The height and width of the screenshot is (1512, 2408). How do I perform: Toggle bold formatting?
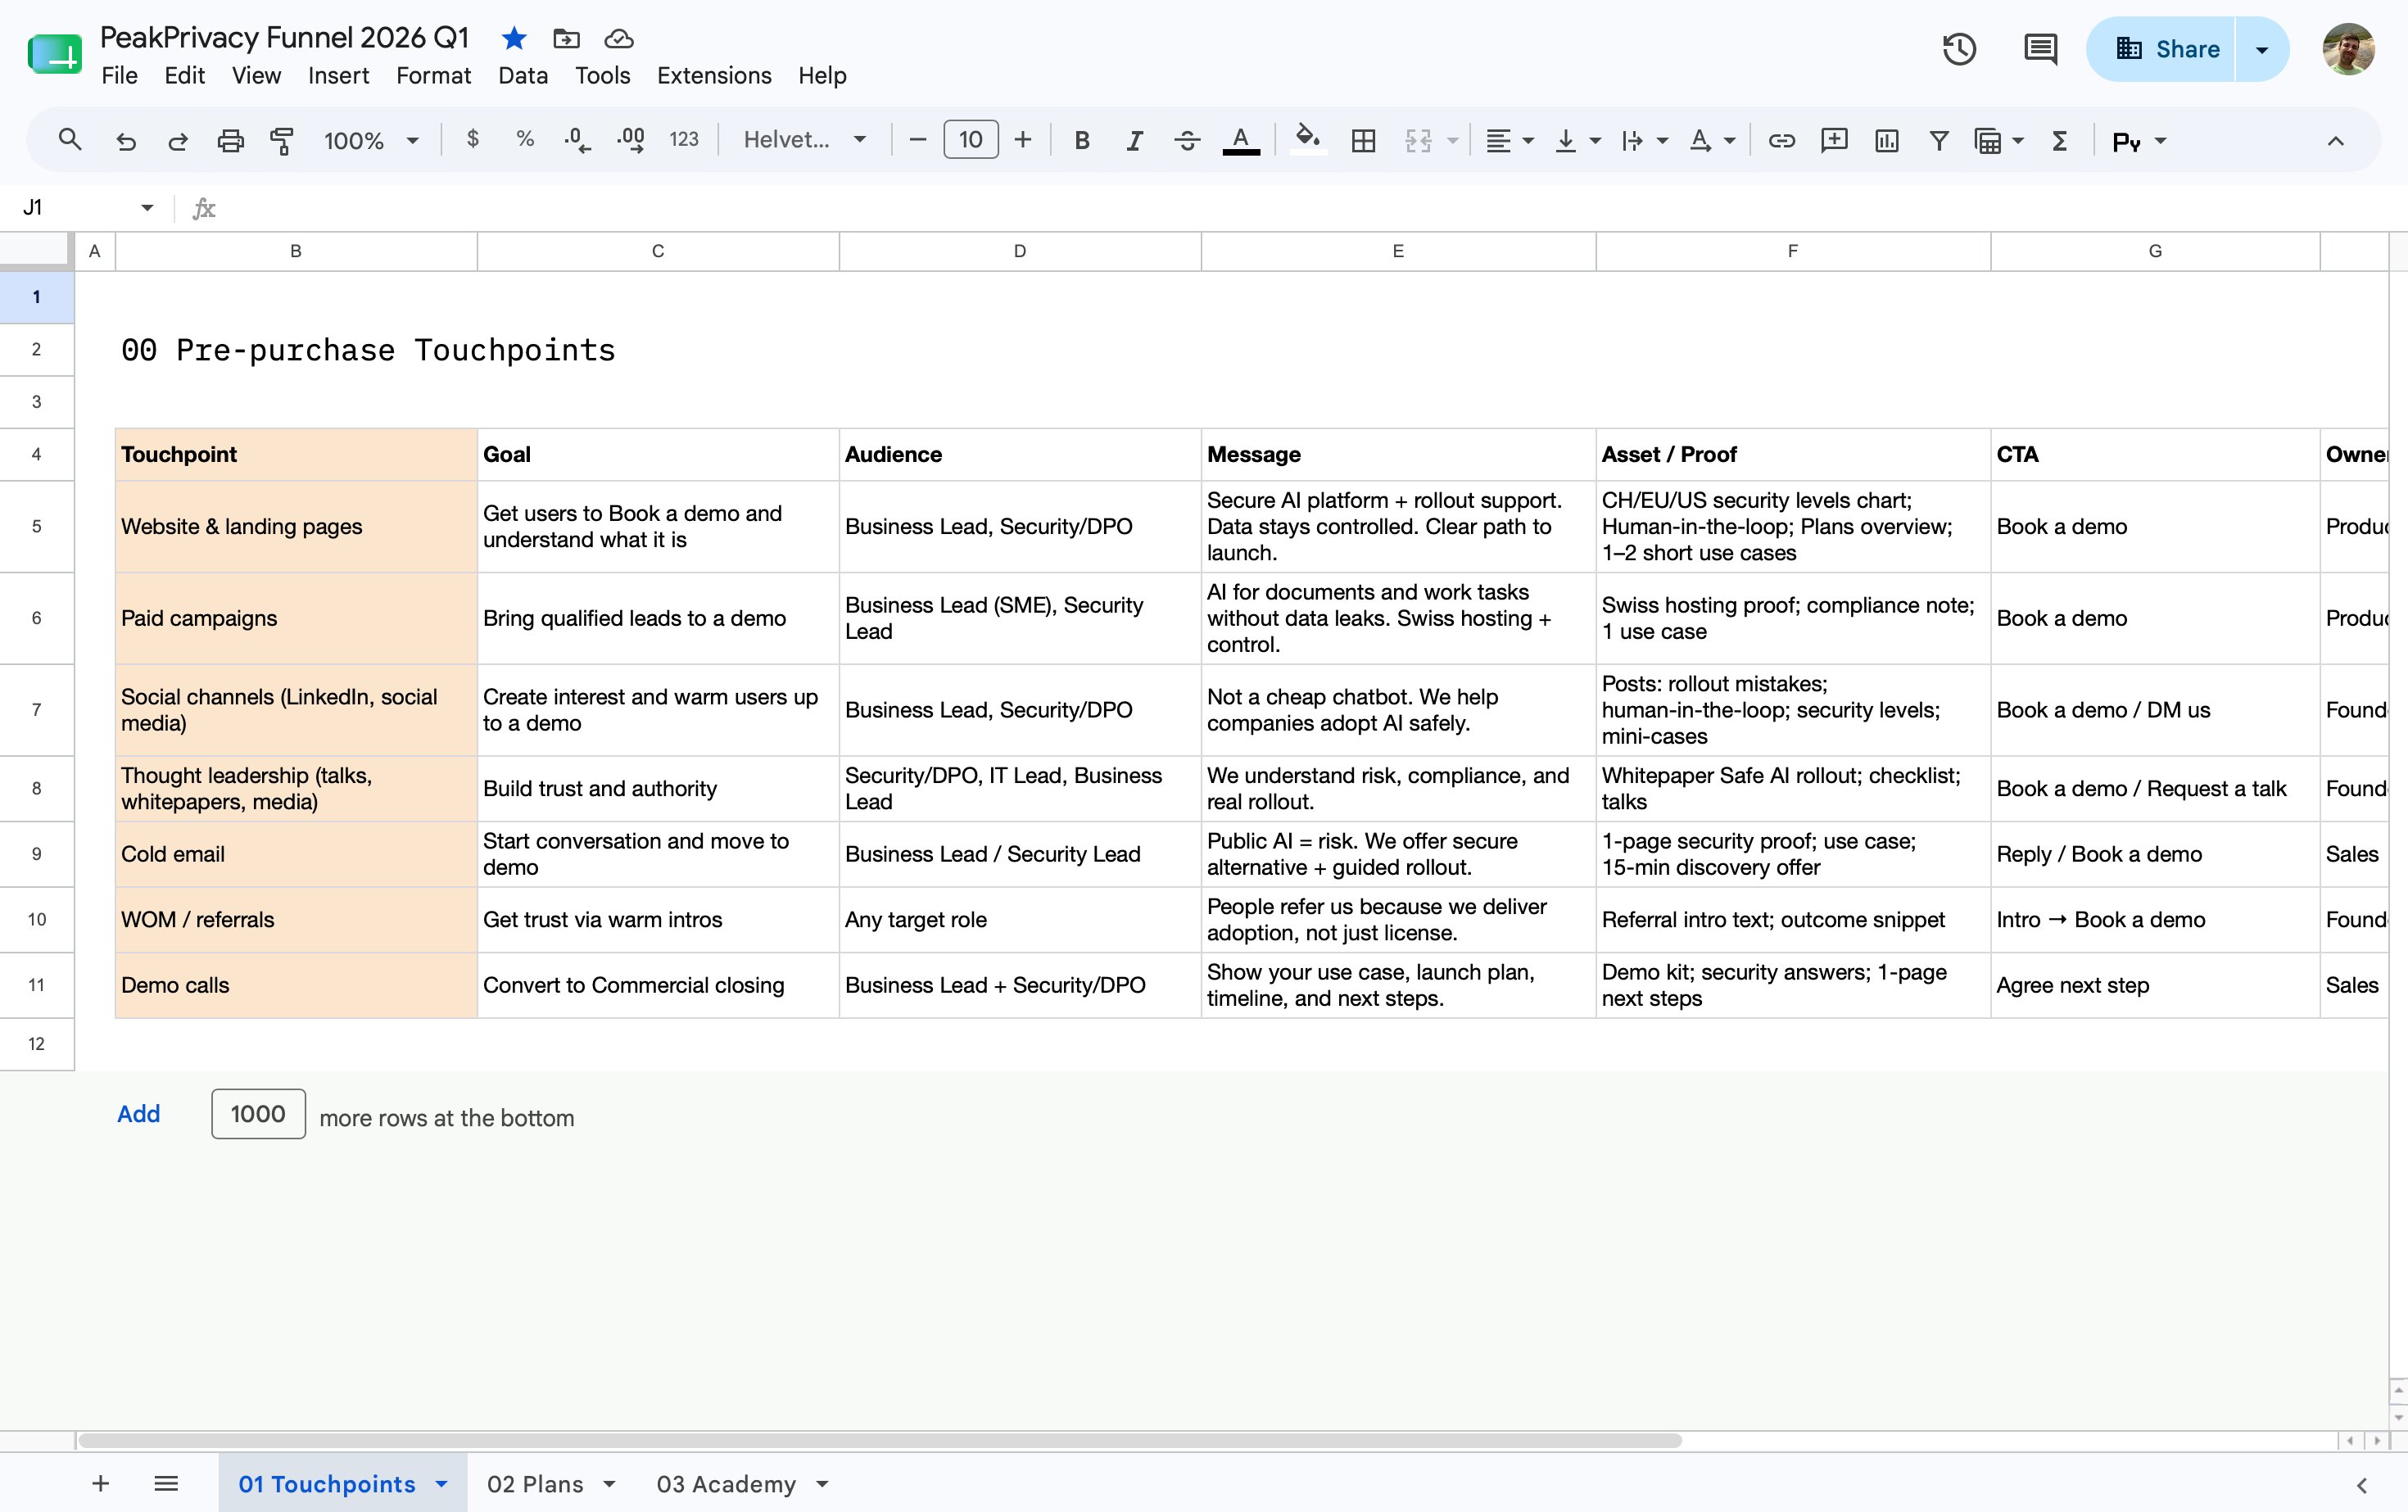(x=1081, y=141)
